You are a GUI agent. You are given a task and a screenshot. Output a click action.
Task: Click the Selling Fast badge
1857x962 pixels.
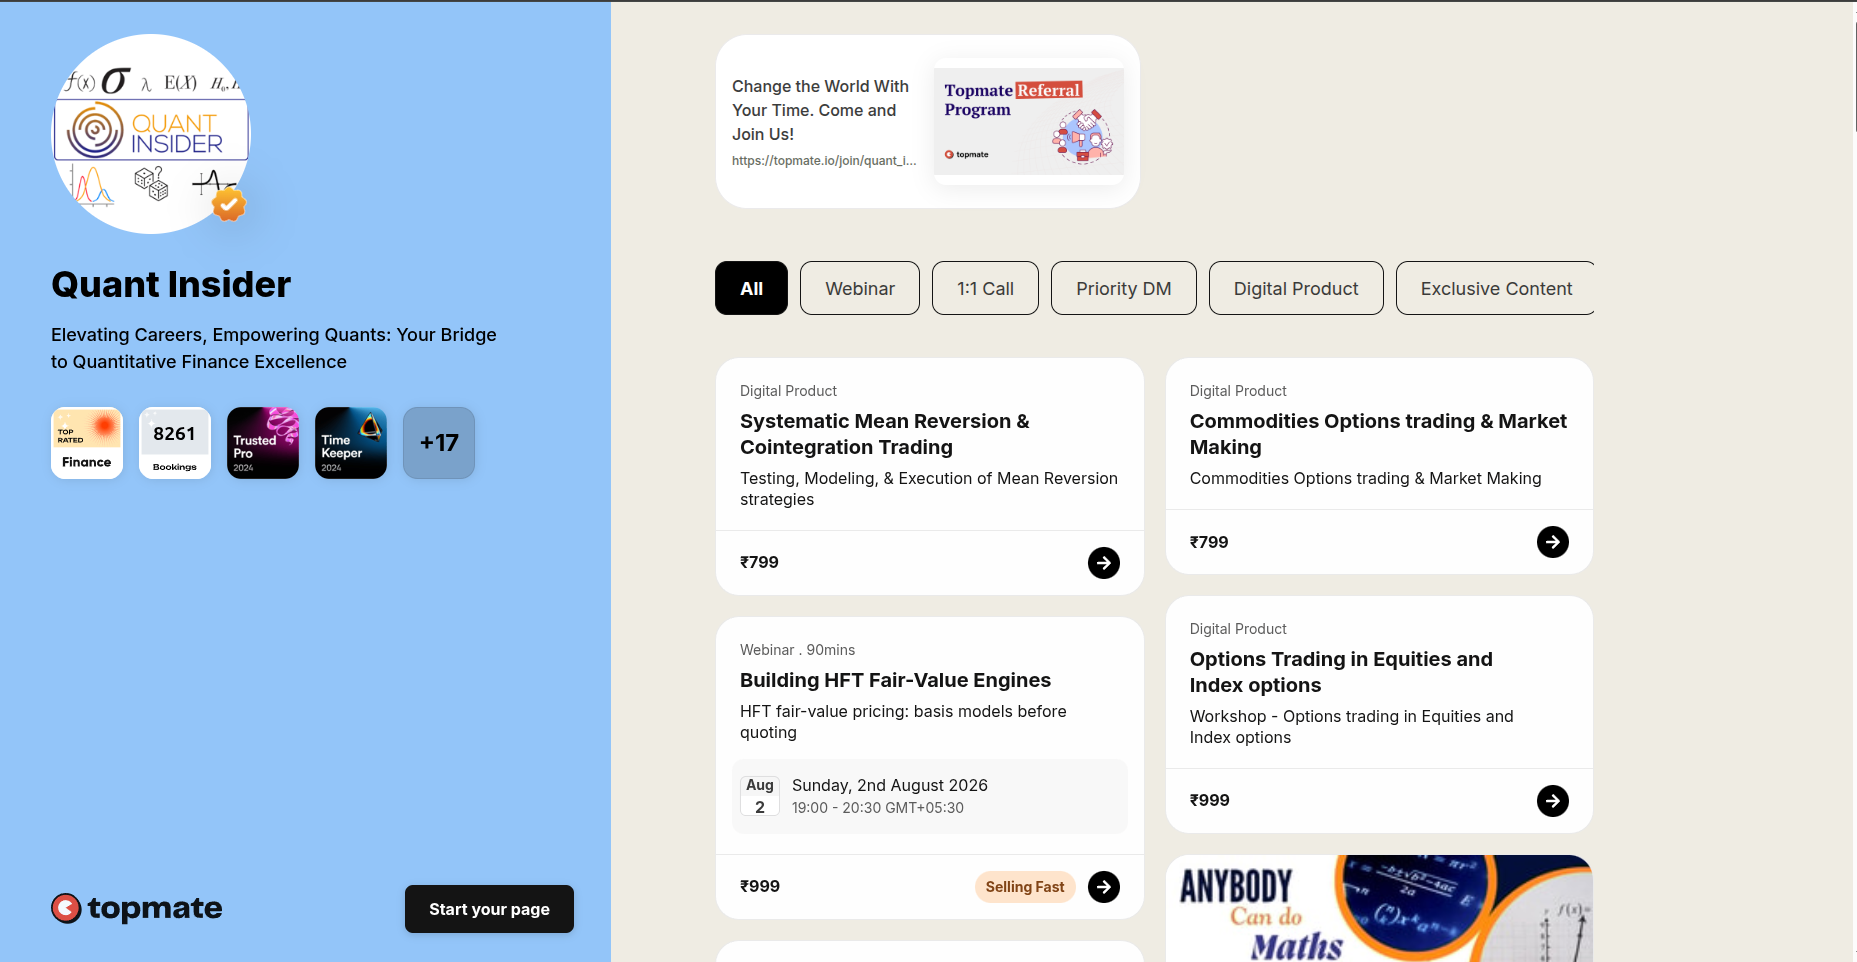tap(1025, 887)
